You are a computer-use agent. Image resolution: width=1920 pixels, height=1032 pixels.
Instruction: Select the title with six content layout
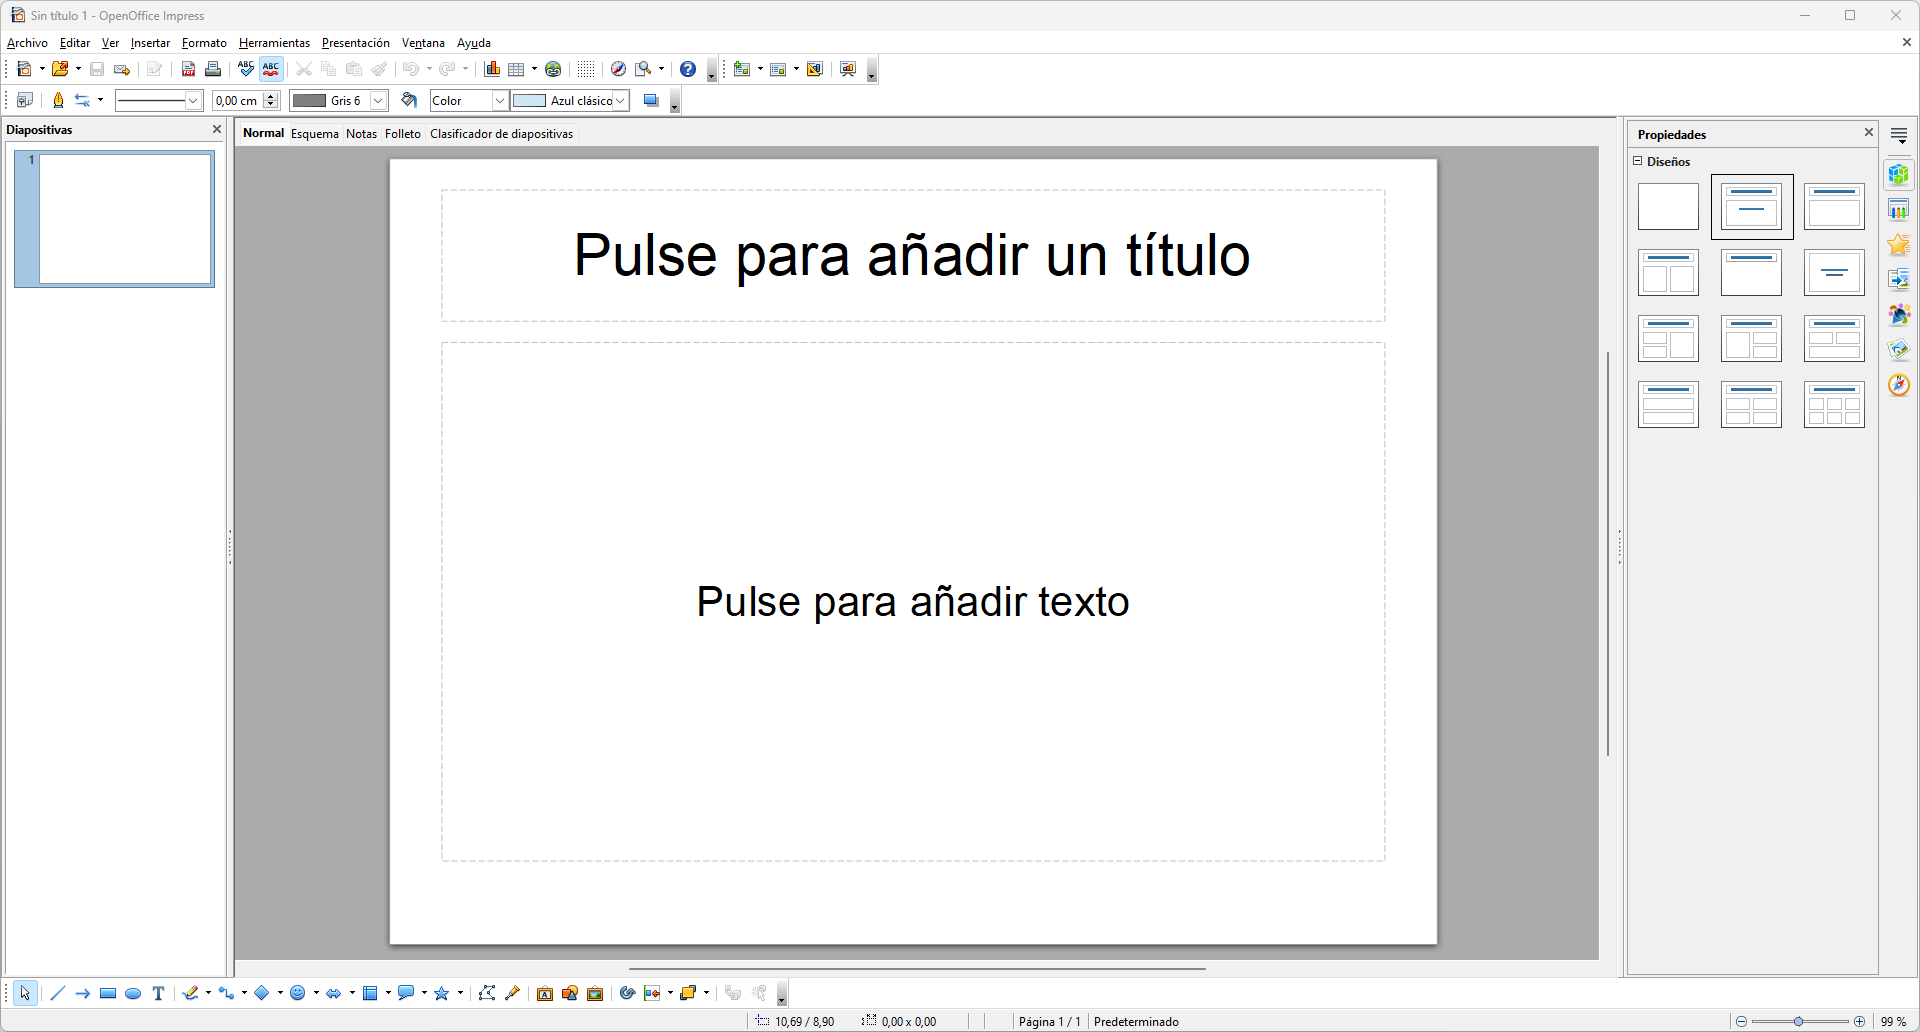click(x=1834, y=404)
